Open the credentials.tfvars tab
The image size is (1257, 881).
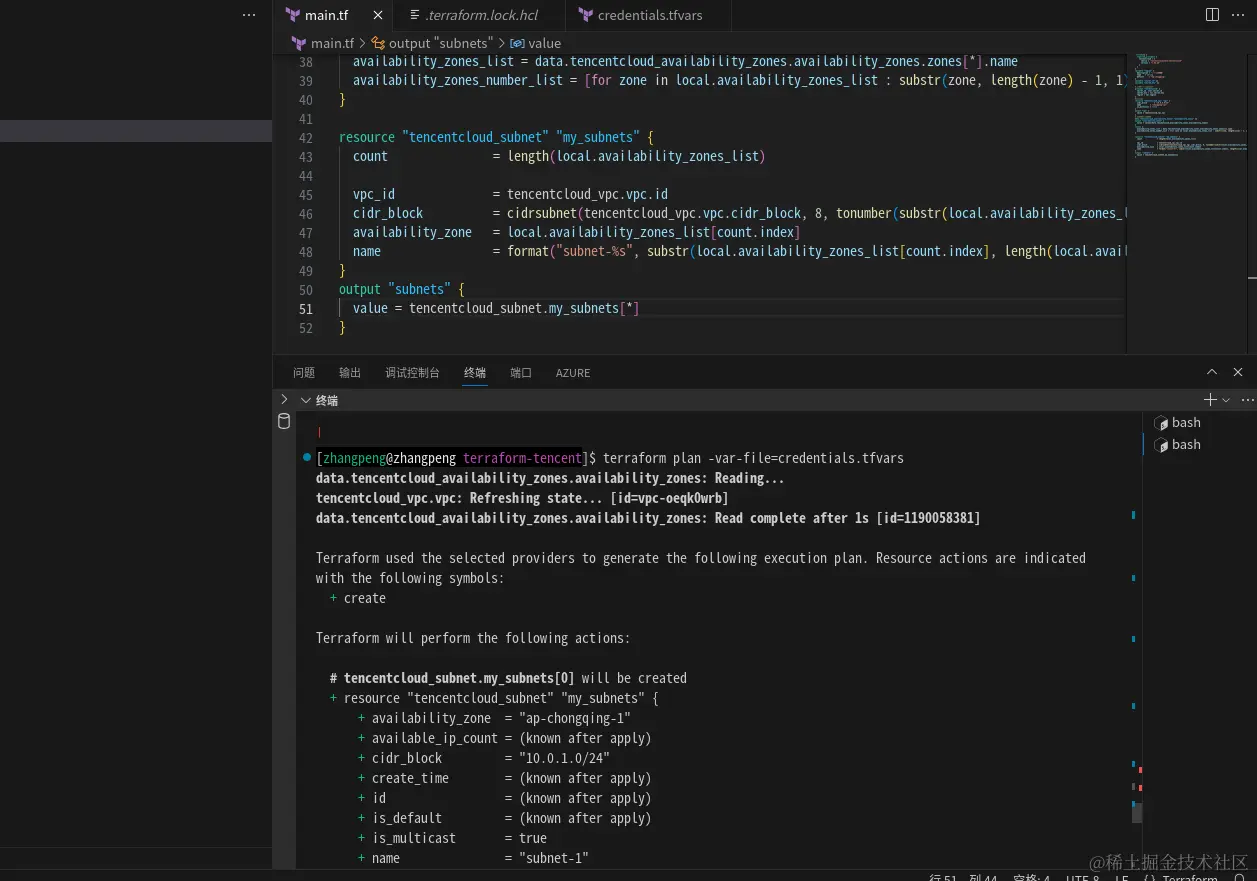click(650, 15)
